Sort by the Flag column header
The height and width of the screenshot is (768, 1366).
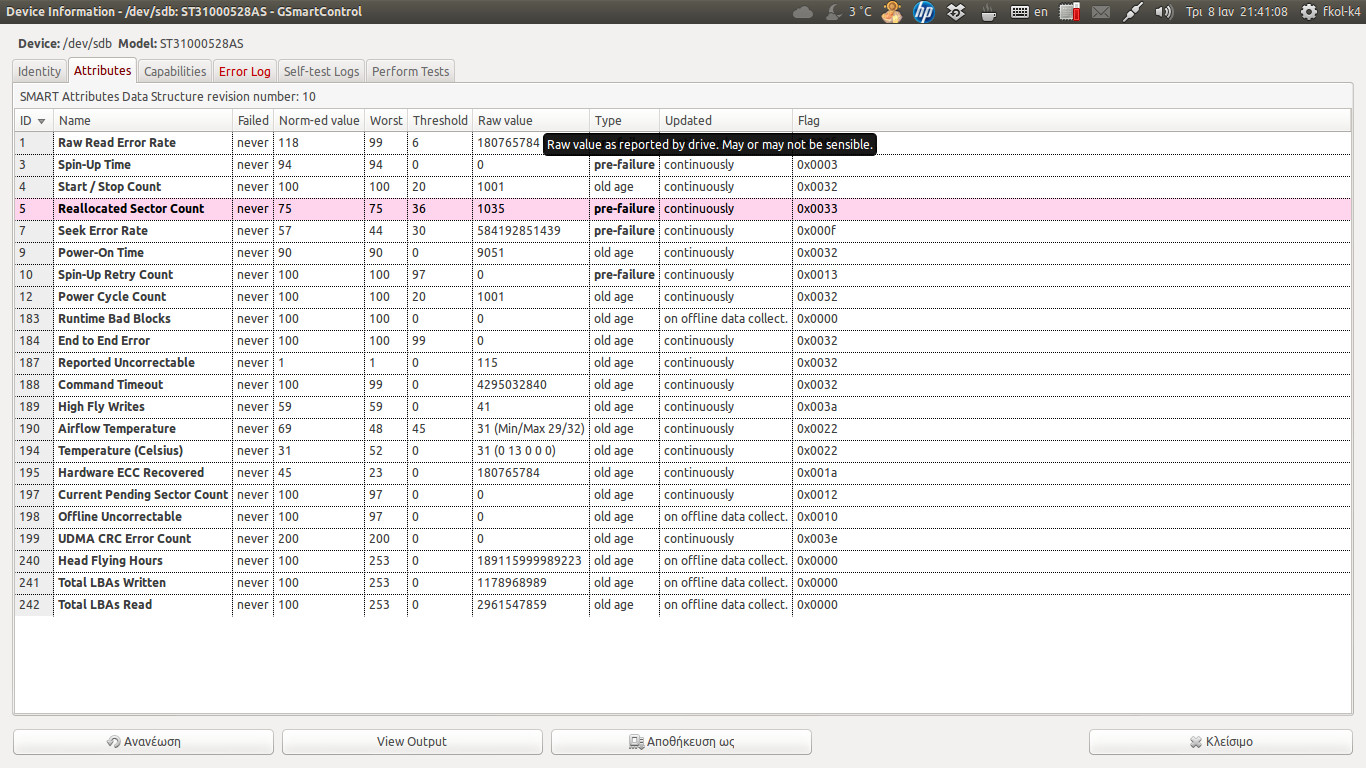1072,120
